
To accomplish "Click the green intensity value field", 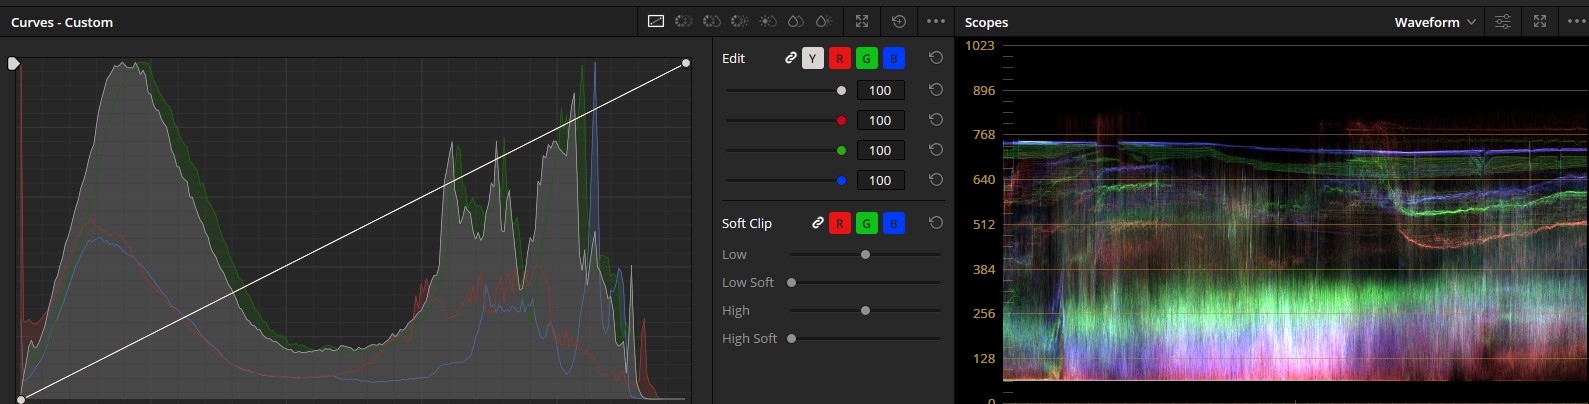I will tap(880, 150).
